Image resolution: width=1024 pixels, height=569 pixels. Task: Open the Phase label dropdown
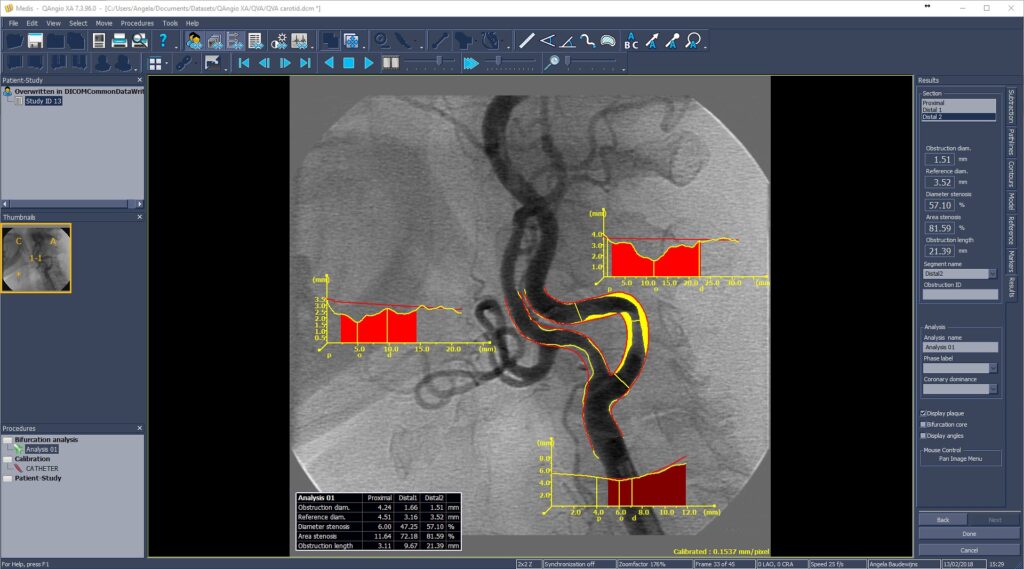coord(992,368)
